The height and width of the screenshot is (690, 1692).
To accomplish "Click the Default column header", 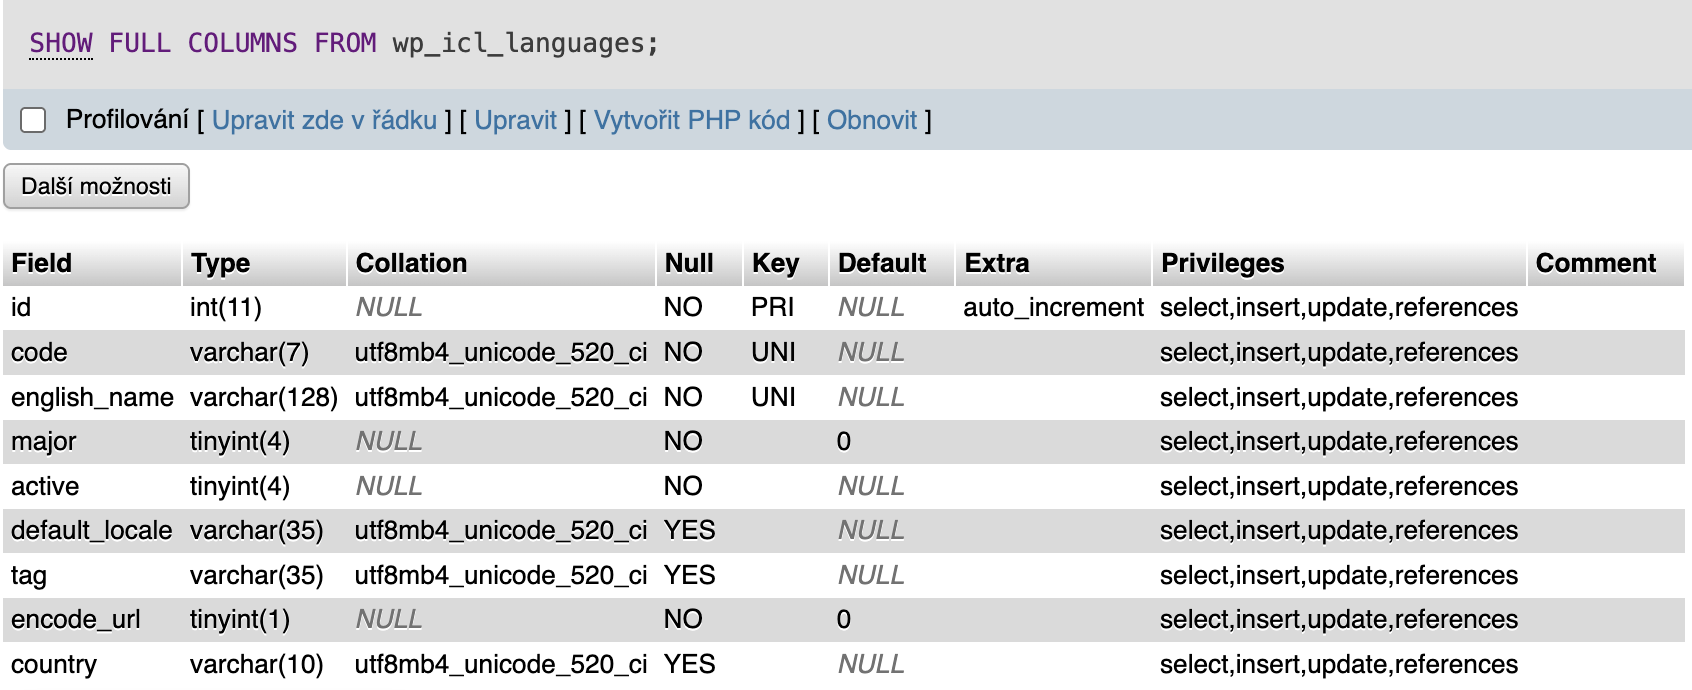I will point(882,263).
